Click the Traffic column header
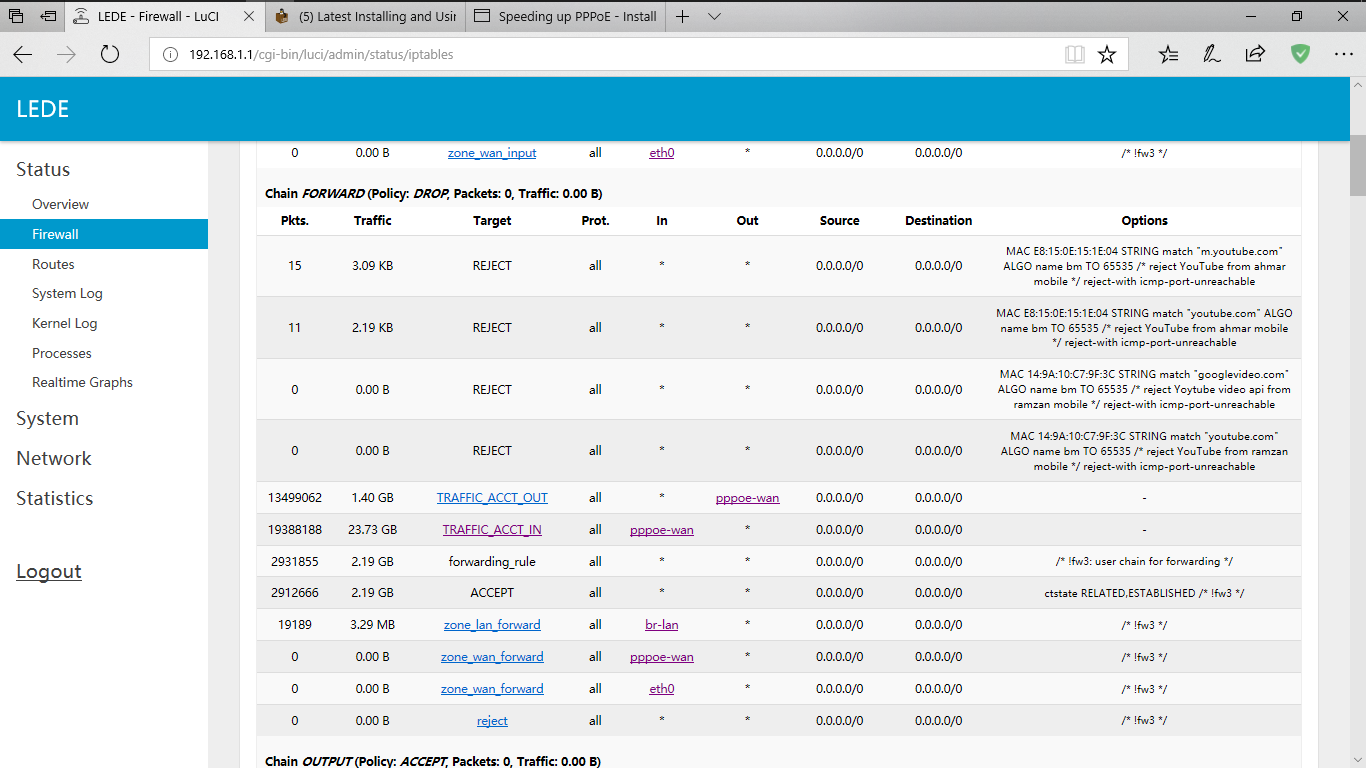This screenshot has height=768, width=1366. (x=372, y=220)
